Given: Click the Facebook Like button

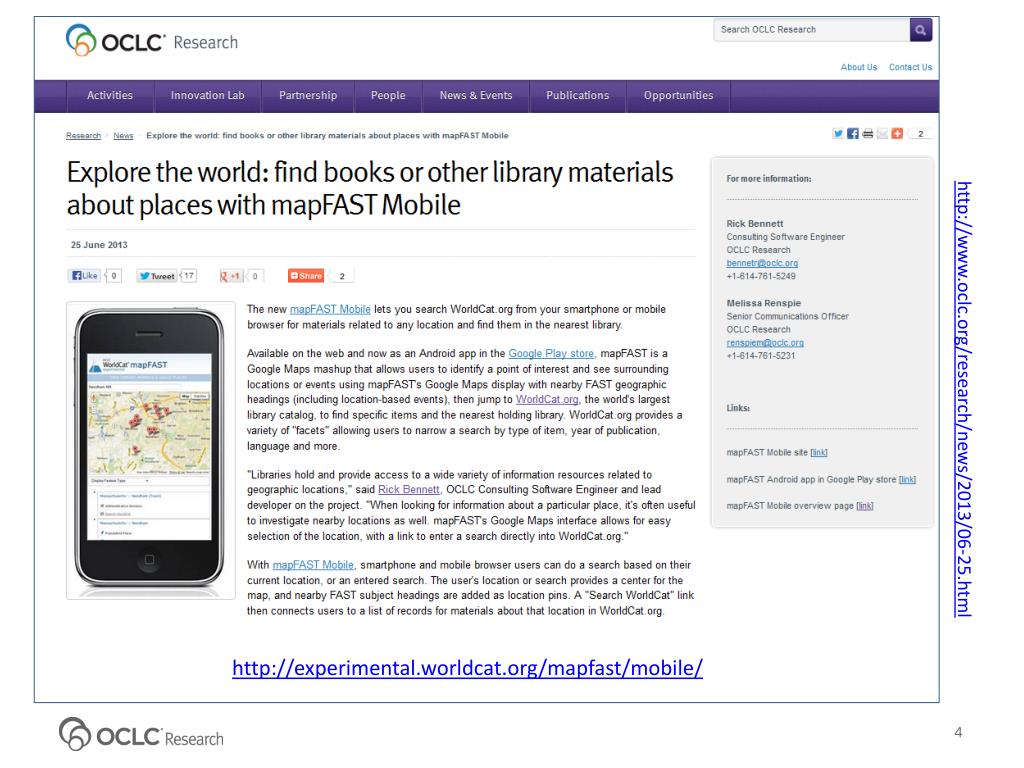Looking at the screenshot, I should [x=85, y=276].
